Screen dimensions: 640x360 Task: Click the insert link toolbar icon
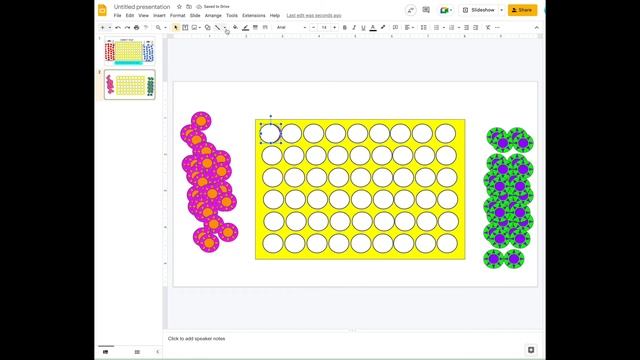(395, 27)
